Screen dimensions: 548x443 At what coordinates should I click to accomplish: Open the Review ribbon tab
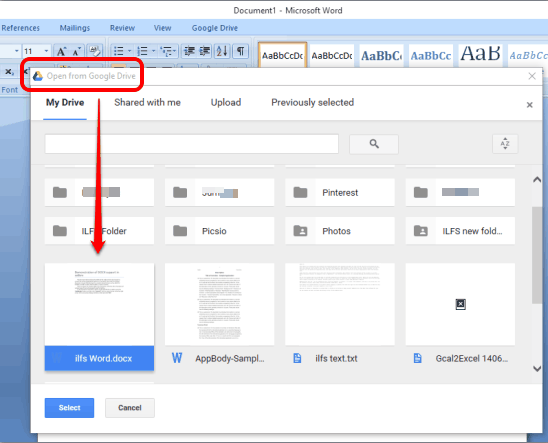(122, 28)
